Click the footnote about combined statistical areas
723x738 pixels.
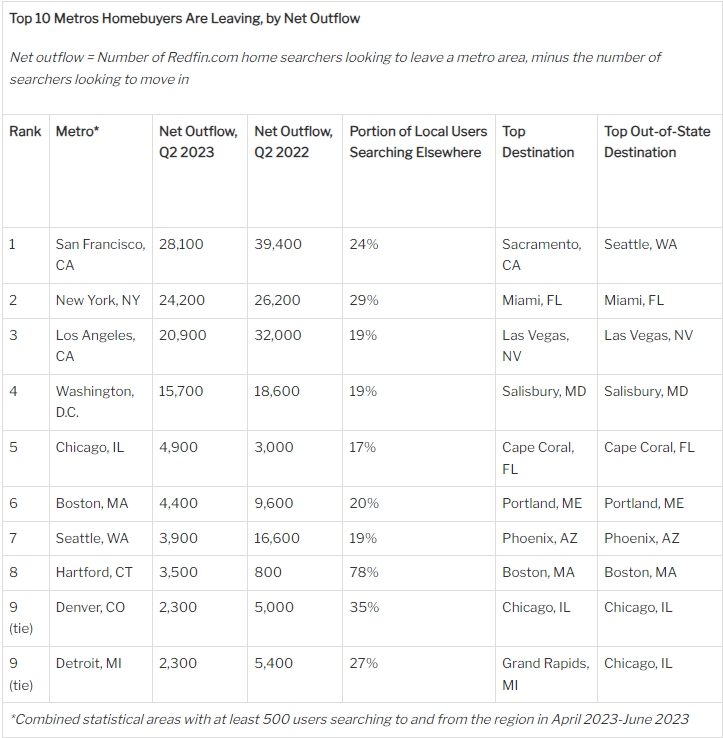(x=350, y=719)
